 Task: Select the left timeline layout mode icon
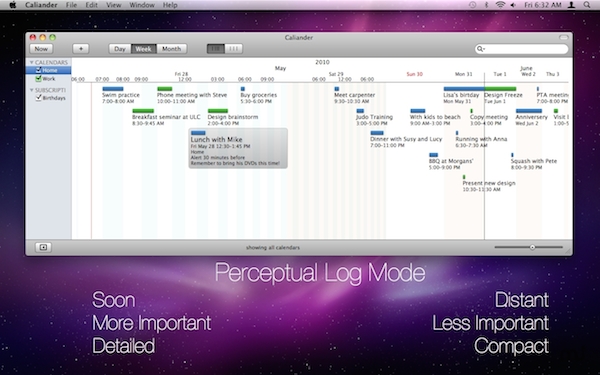[215, 49]
